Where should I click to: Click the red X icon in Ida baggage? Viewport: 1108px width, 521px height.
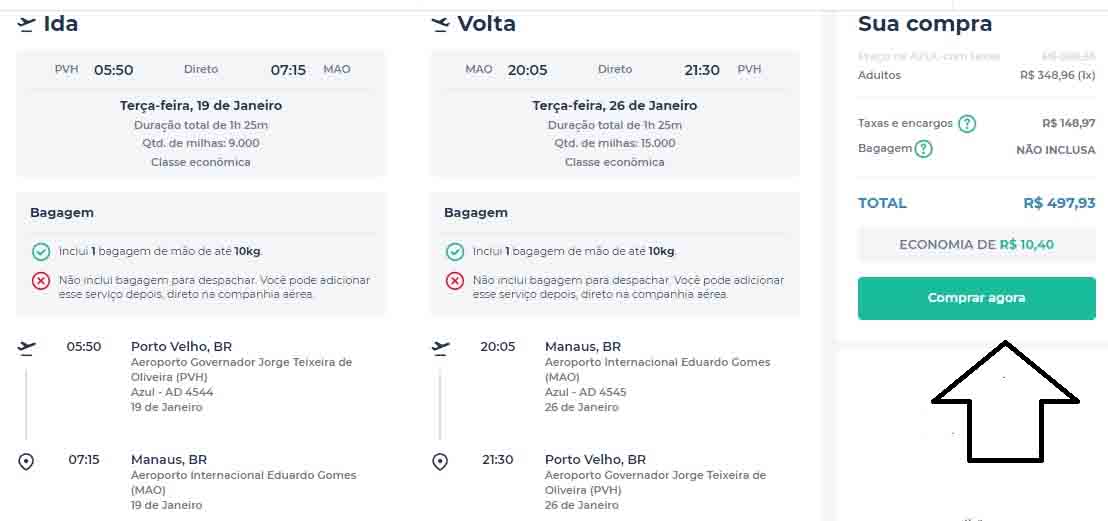tap(41, 281)
